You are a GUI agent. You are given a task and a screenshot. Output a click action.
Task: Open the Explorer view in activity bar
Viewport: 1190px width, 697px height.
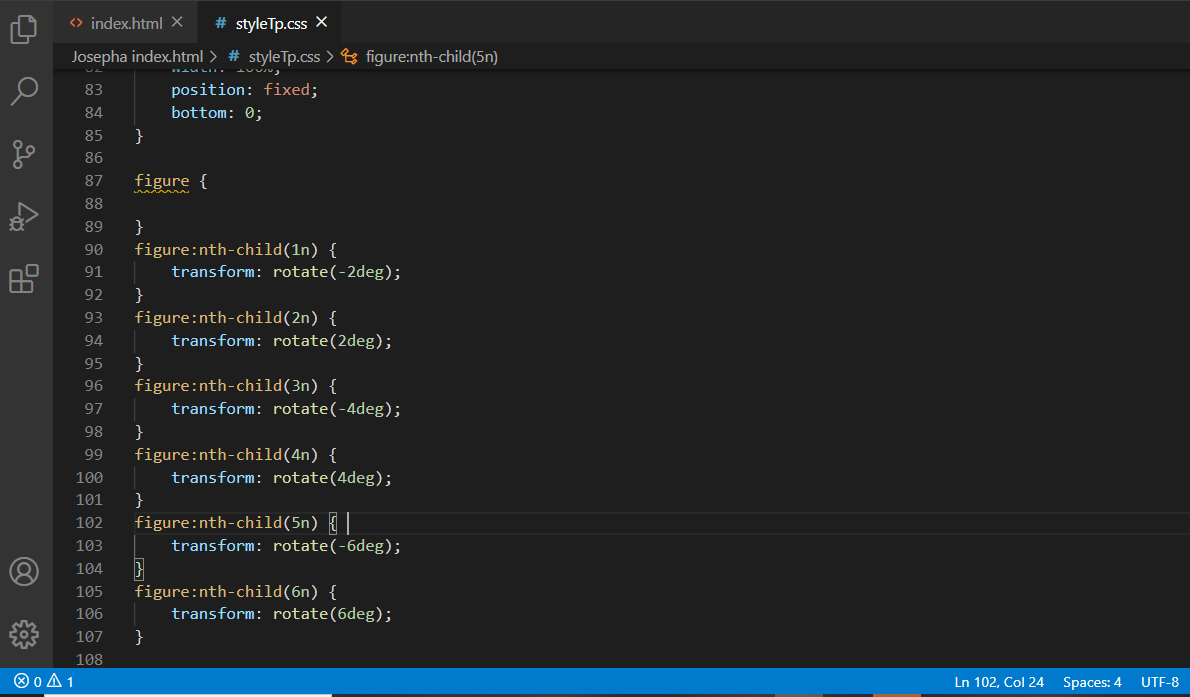24,30
